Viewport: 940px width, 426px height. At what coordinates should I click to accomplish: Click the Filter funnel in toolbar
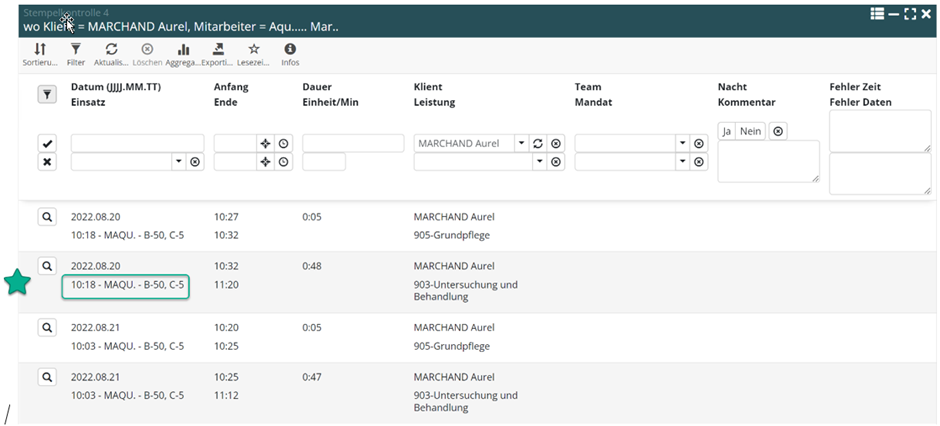pos(76,50)
